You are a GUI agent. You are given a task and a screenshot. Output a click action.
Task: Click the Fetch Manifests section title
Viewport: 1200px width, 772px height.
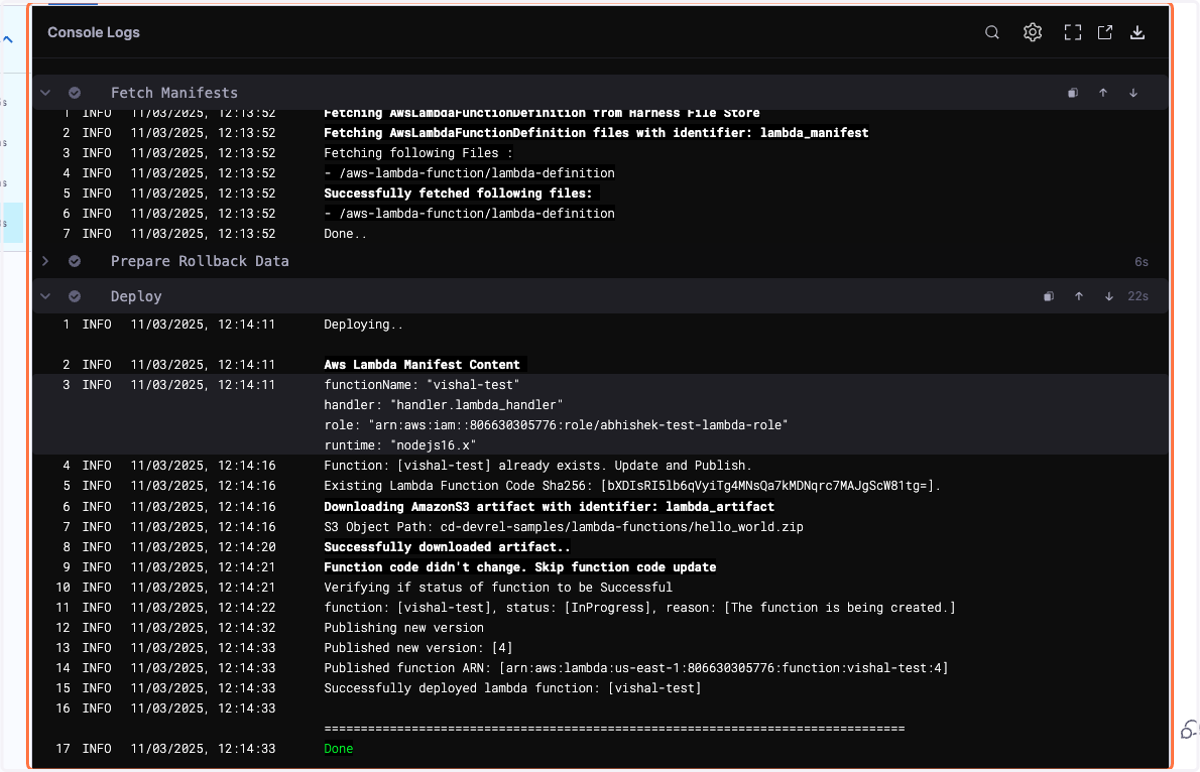tap(174, 93)
